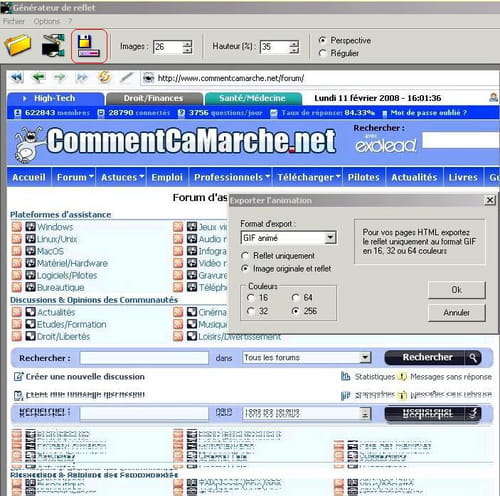The width and height of the screenshot is (500, 496).
Task: Select the Perspective radio option
Action: coord(322,40)
